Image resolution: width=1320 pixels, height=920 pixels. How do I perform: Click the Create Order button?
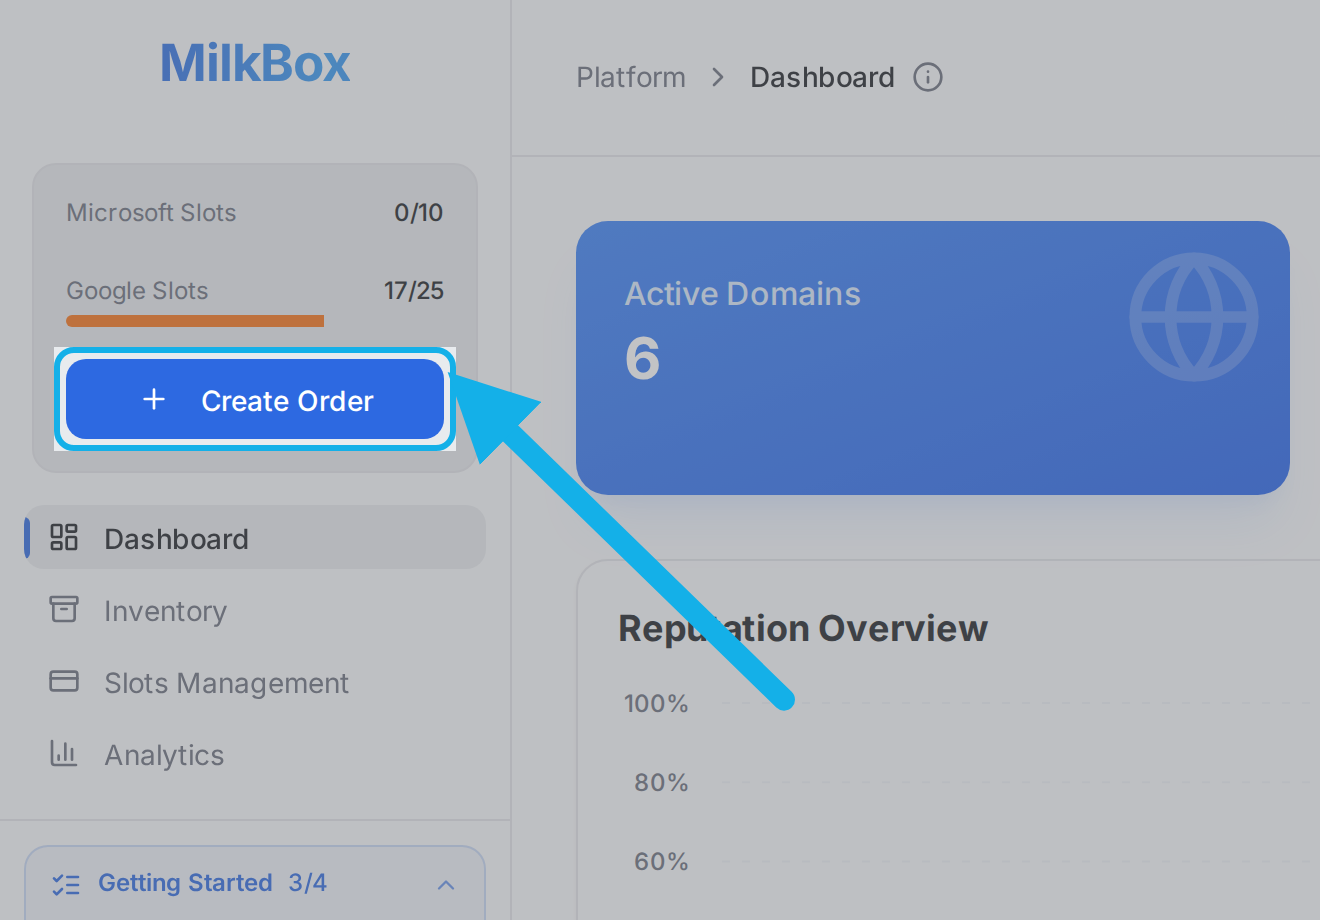pyautogui.click(x=255, y=399)
